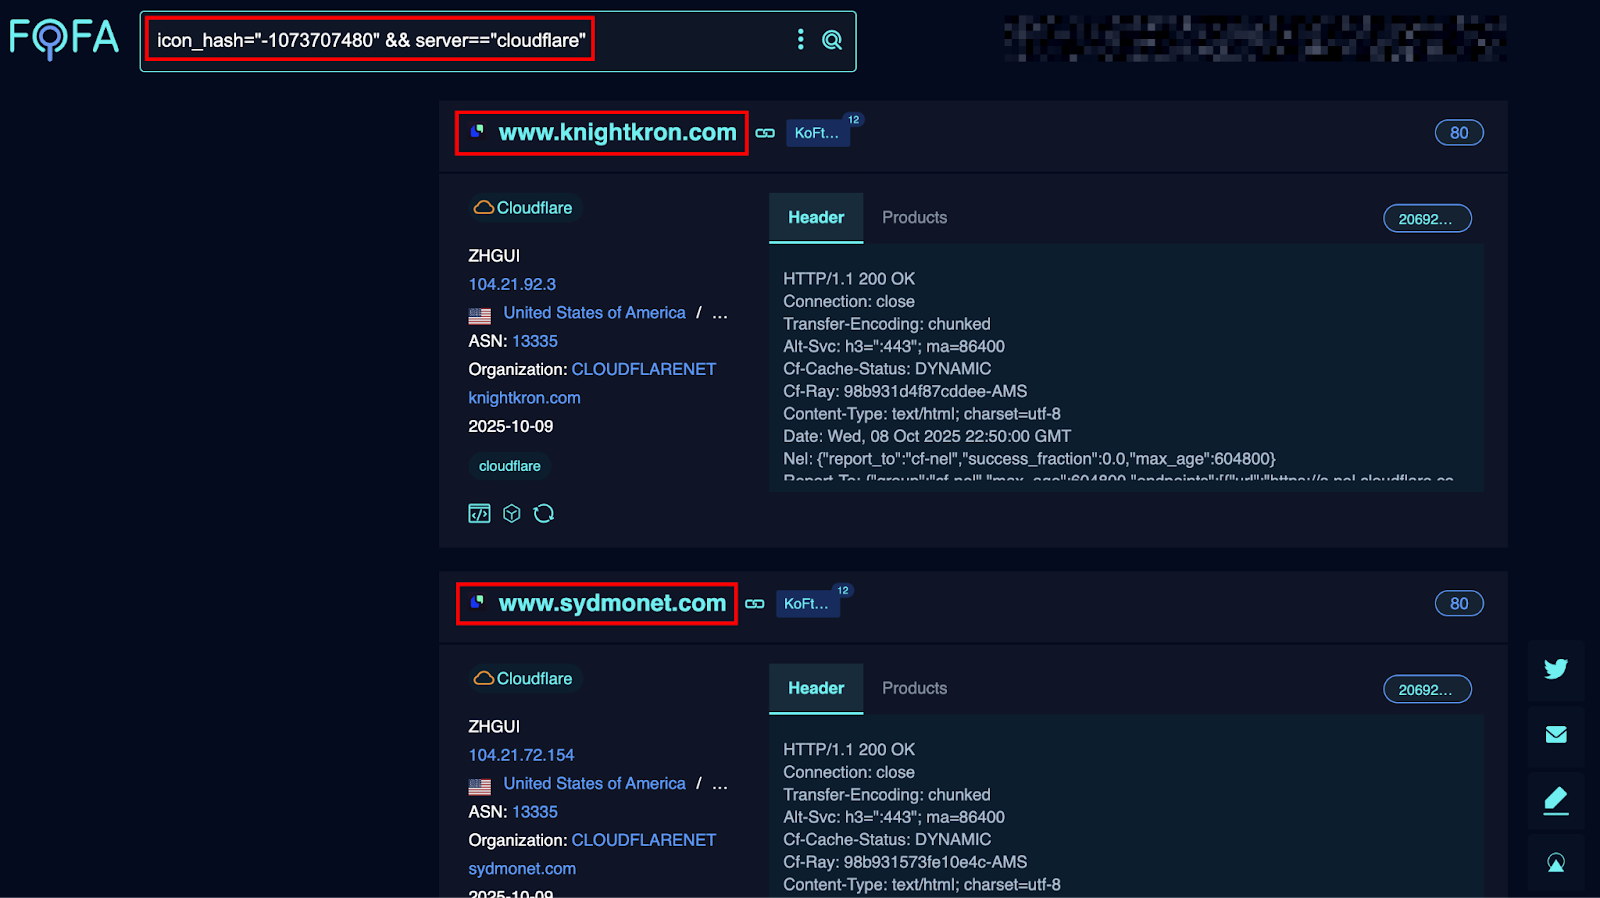The width and height of the screenshot is (1600, 898).
Task: Click port 80 badge for sydmonet.com
Action: pos(1459,604)
